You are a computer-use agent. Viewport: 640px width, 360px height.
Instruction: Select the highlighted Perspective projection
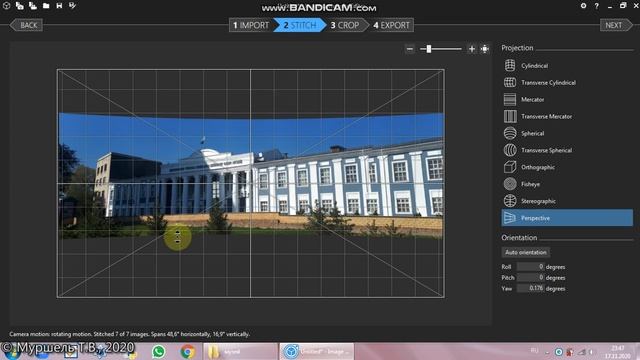567,218
